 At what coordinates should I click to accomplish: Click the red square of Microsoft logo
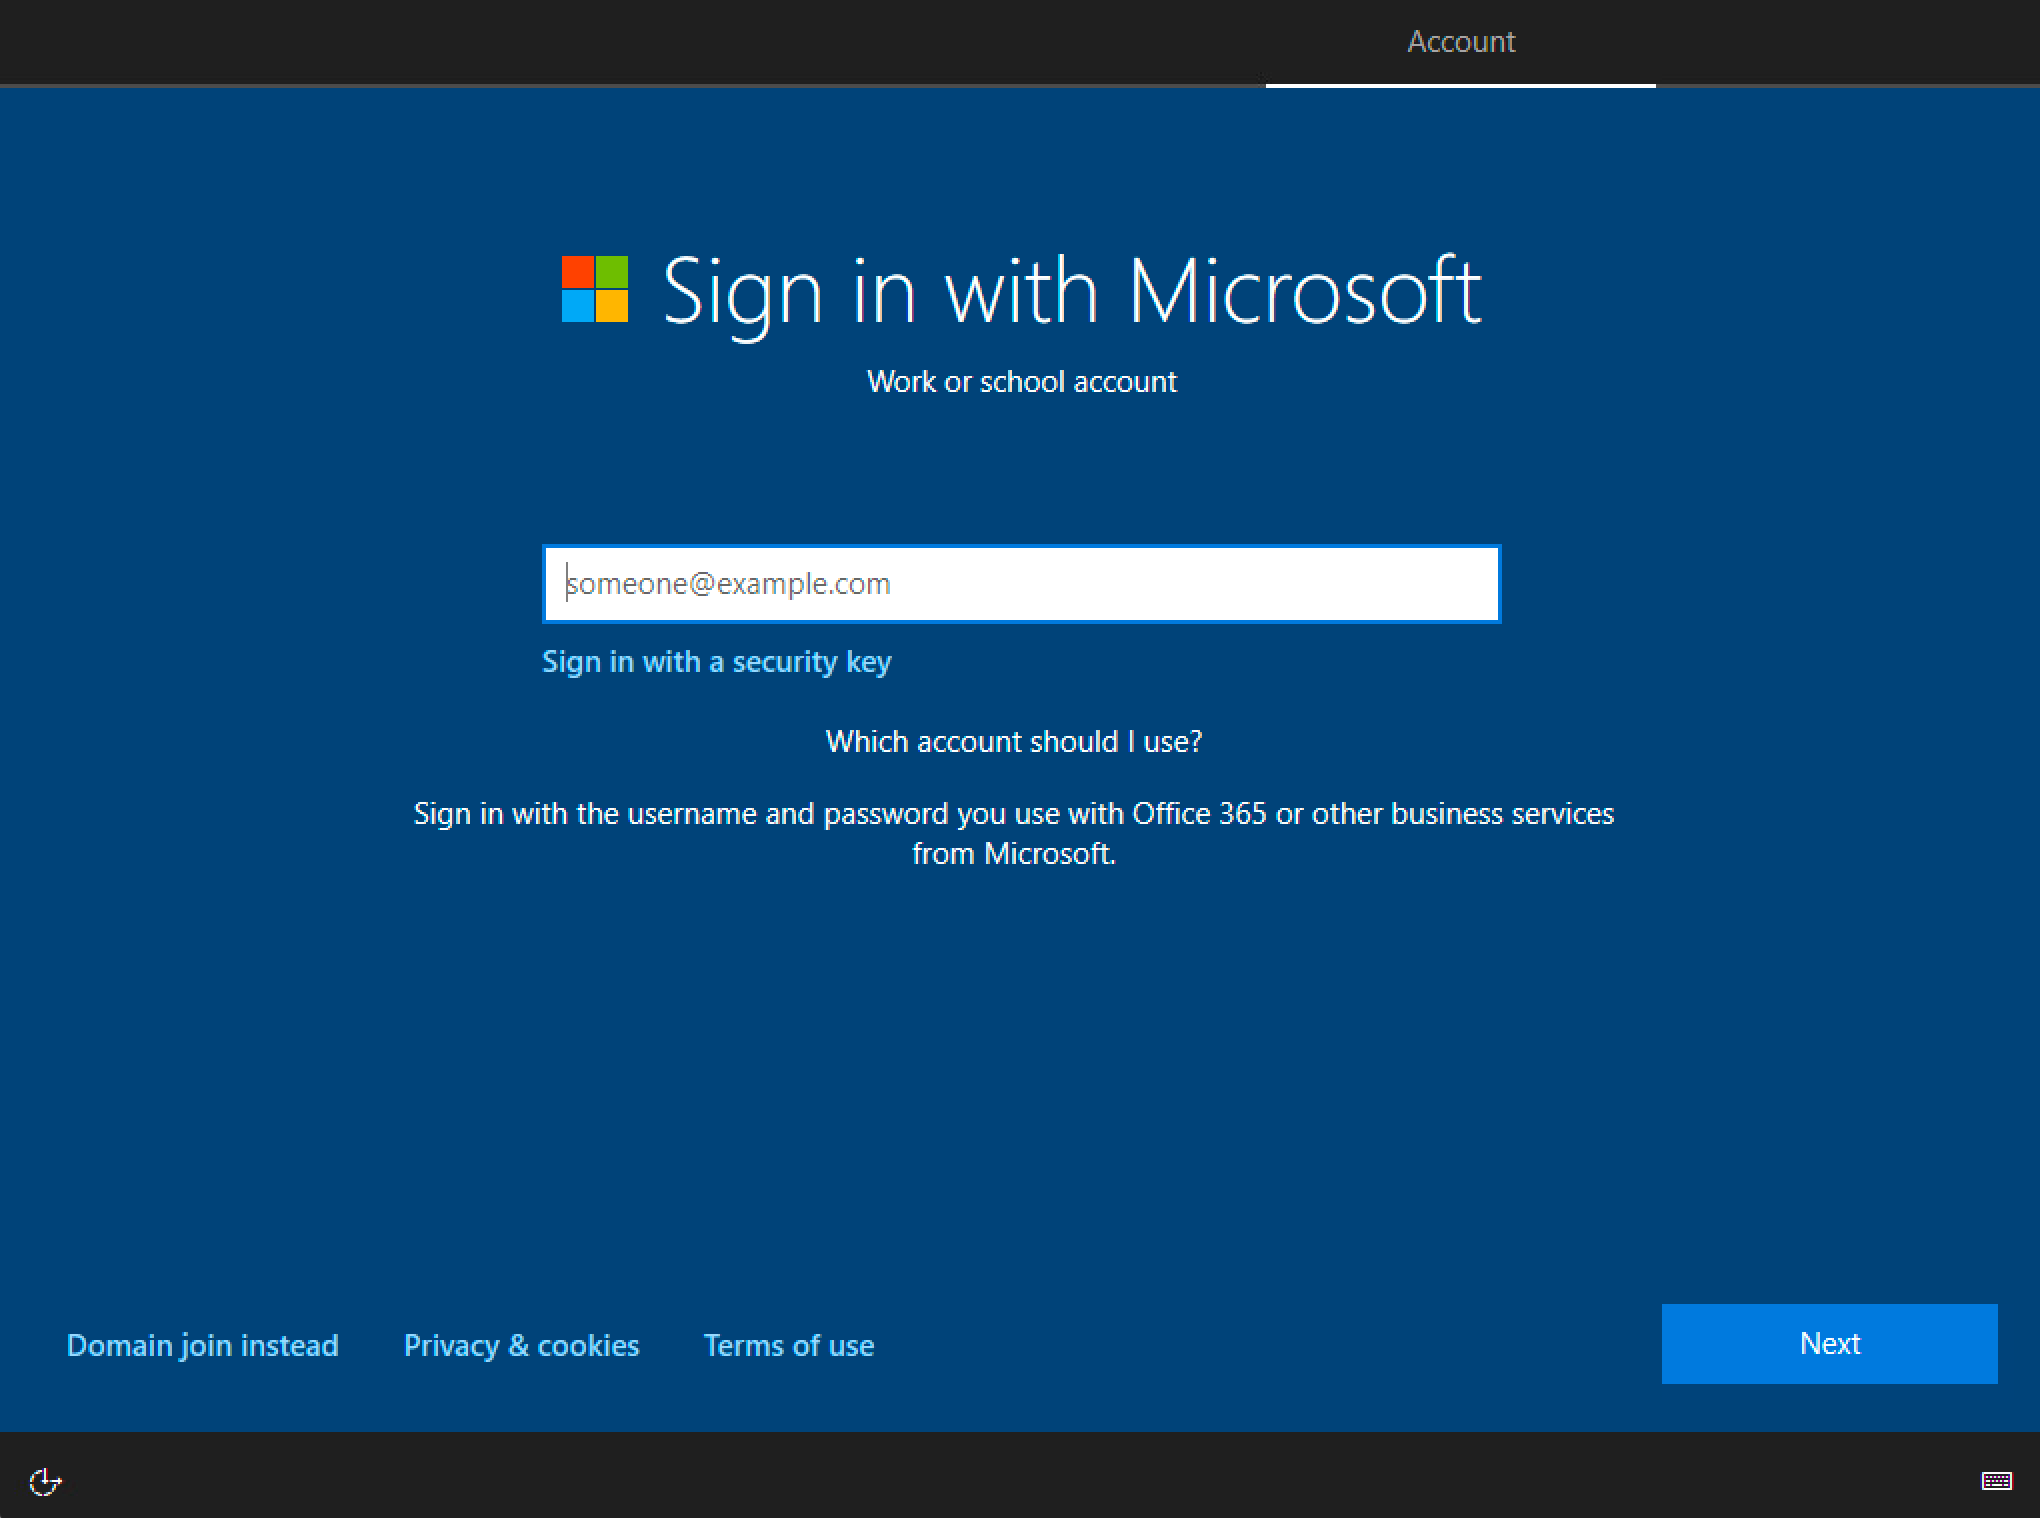coord(577,272)
